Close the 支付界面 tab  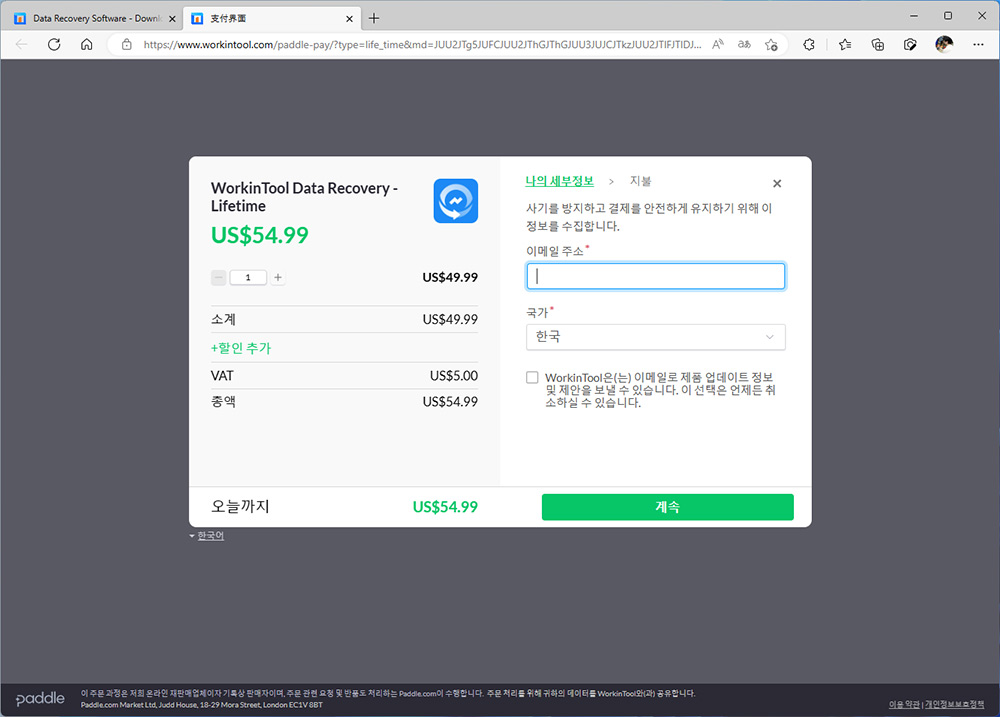coord(349,19)
